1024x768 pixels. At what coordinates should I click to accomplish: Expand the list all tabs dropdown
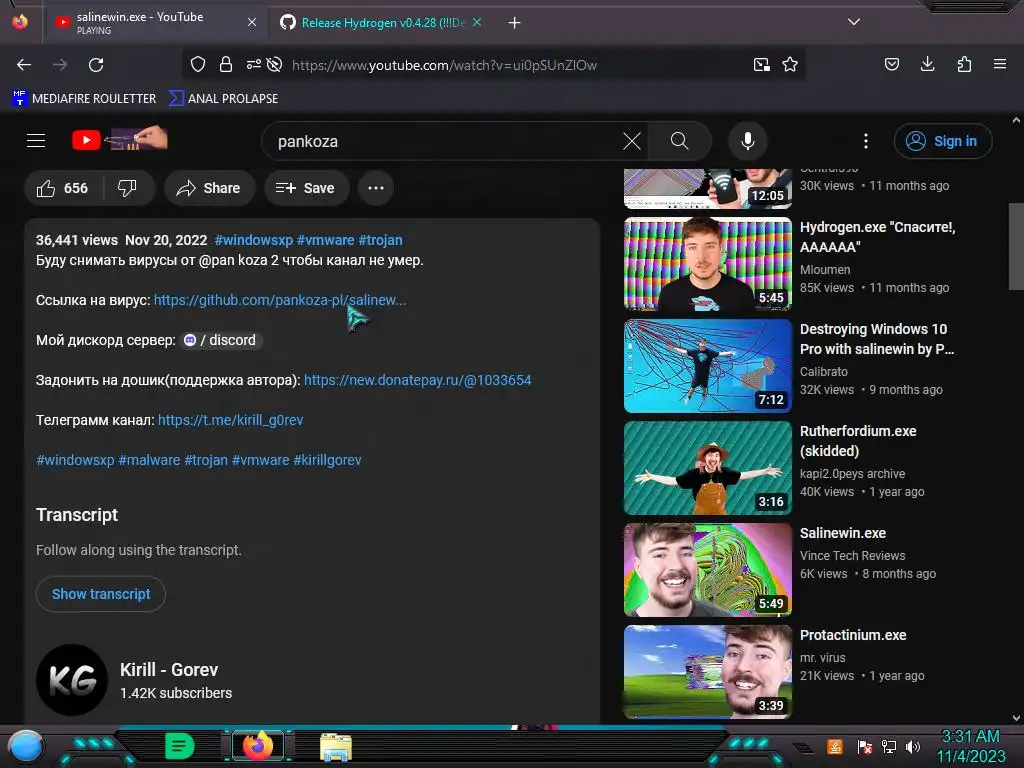click(854, 22)
